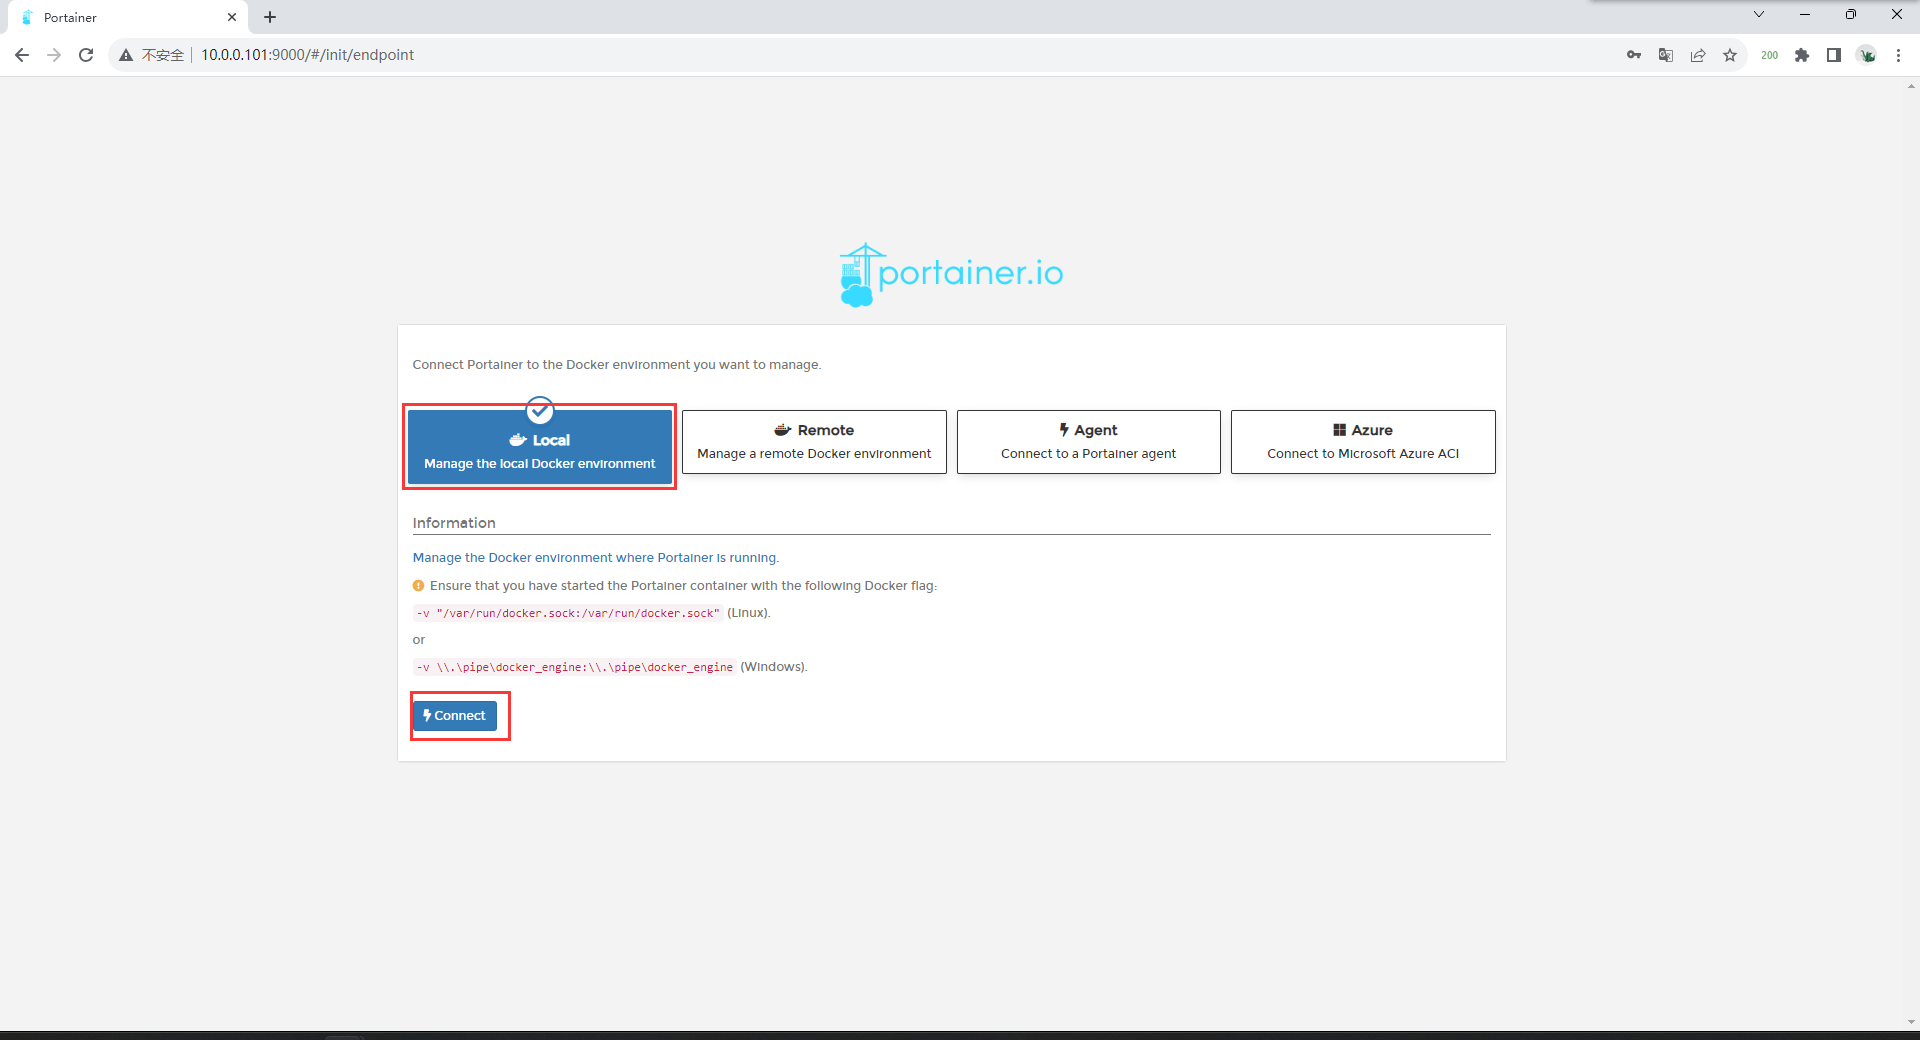Viewport: 1920px width, 1040px height.
Task: Reload the Portainer page
Action: 86,55
